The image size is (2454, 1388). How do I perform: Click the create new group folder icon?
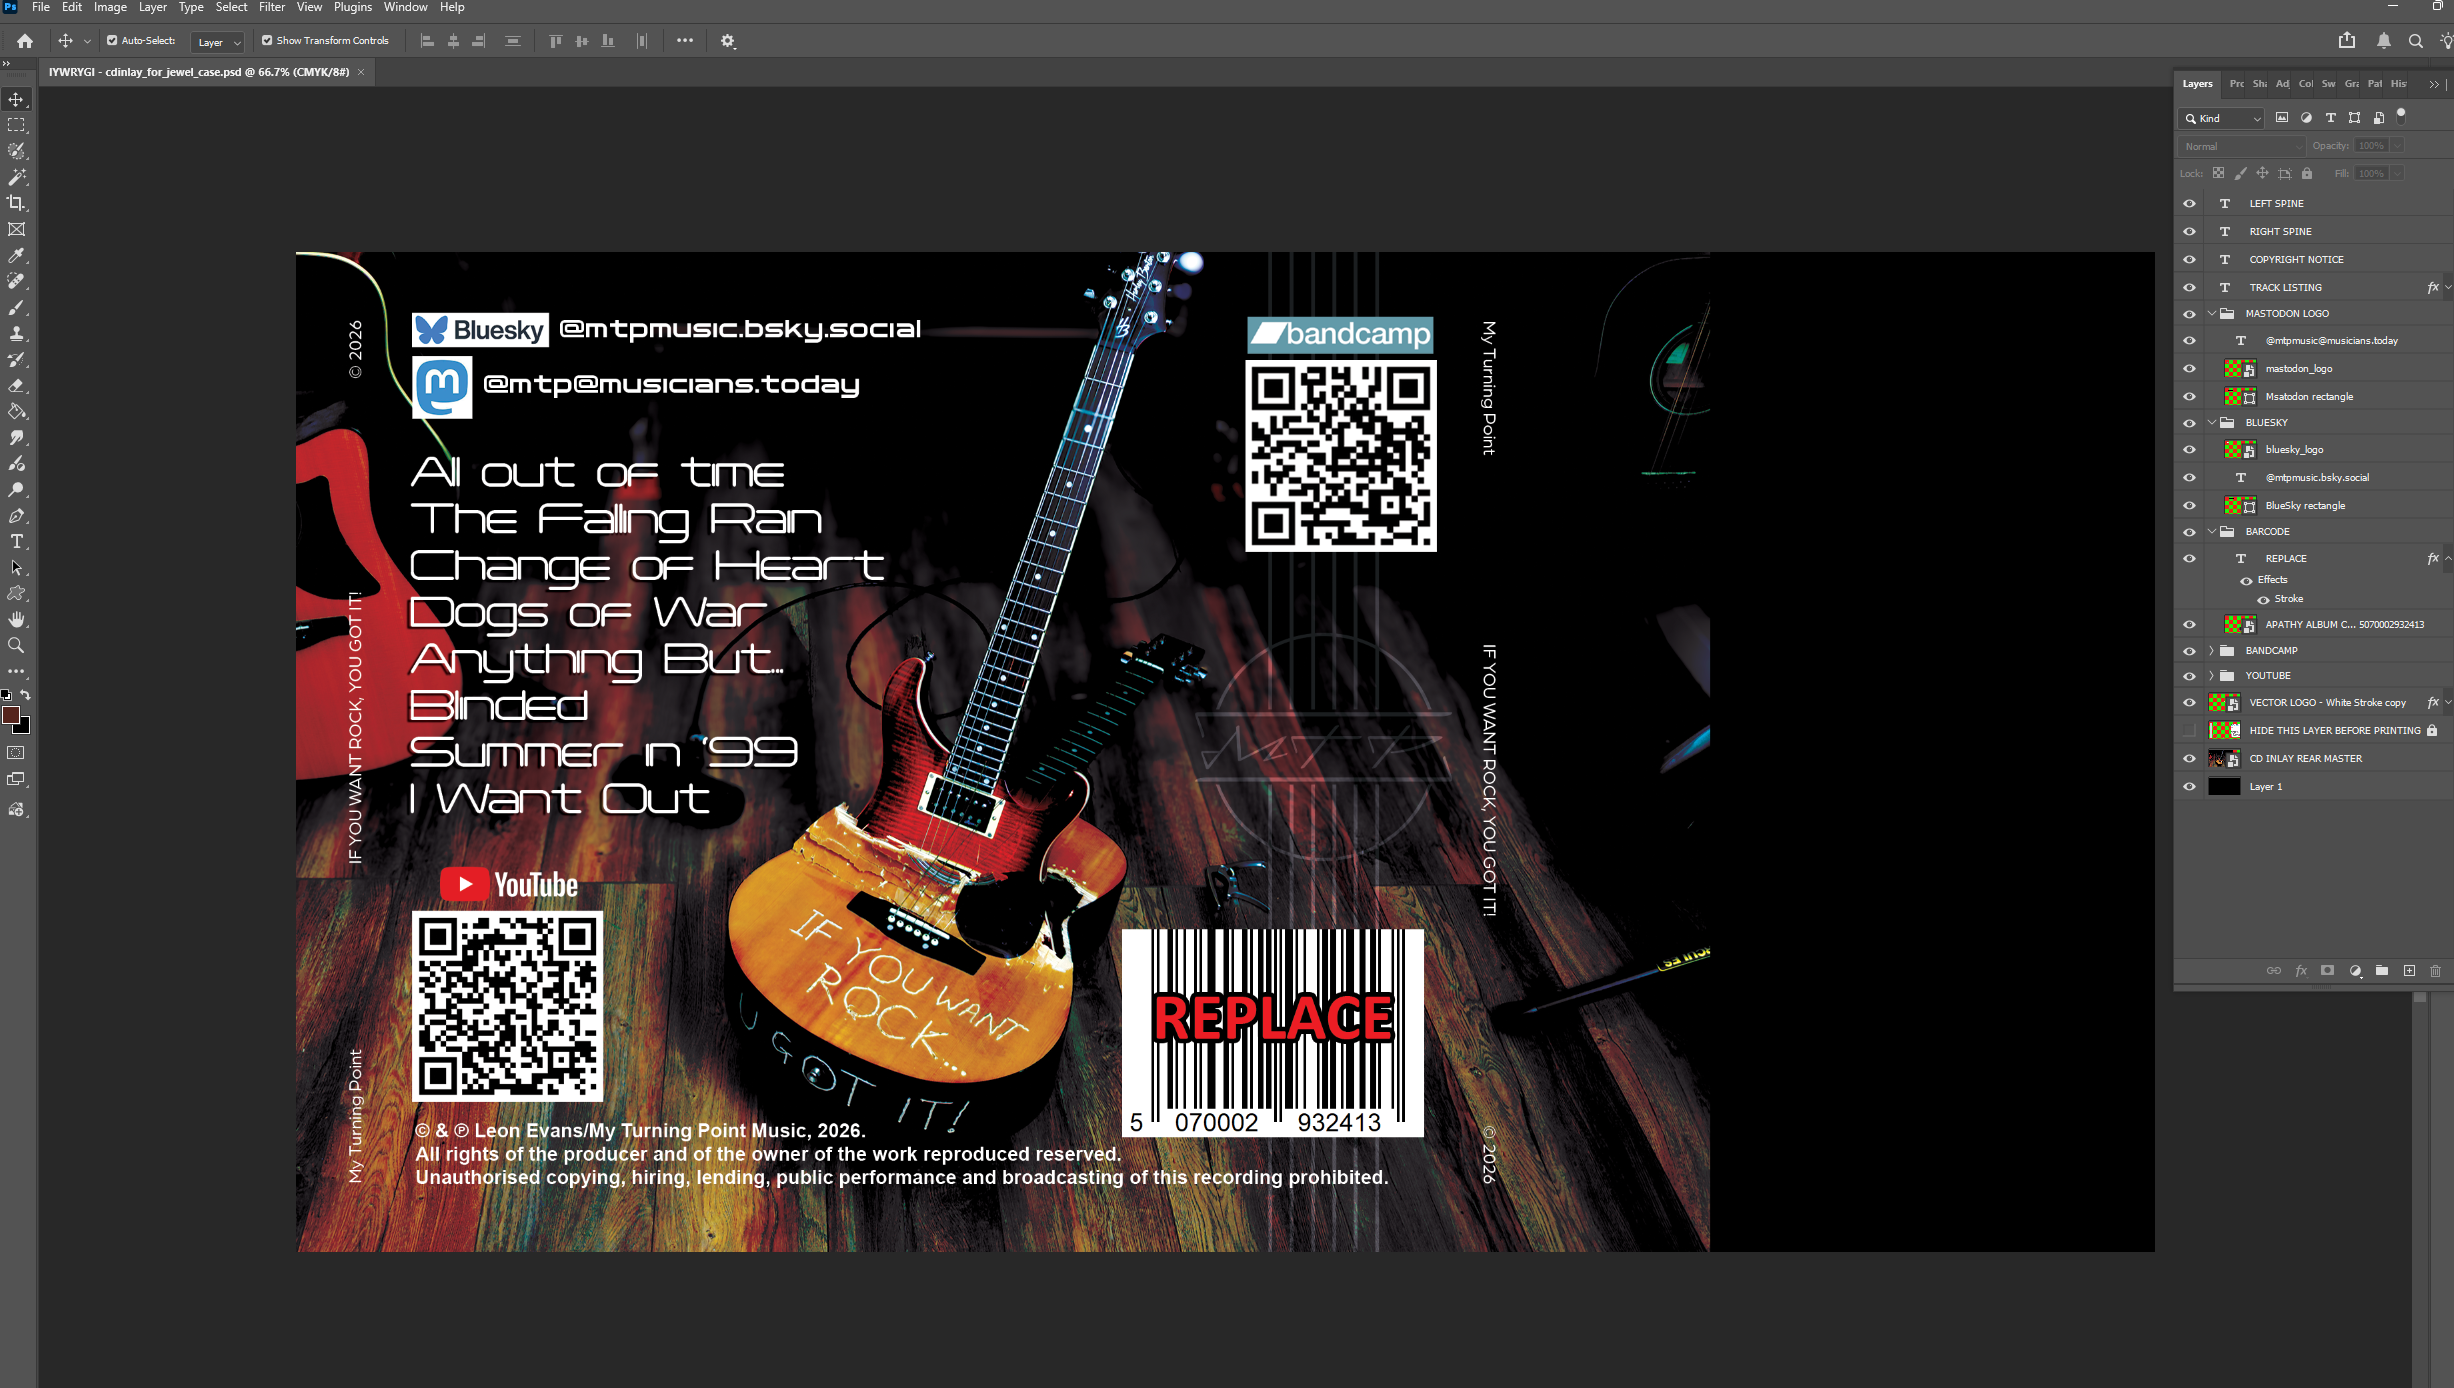click(2382, 971)
